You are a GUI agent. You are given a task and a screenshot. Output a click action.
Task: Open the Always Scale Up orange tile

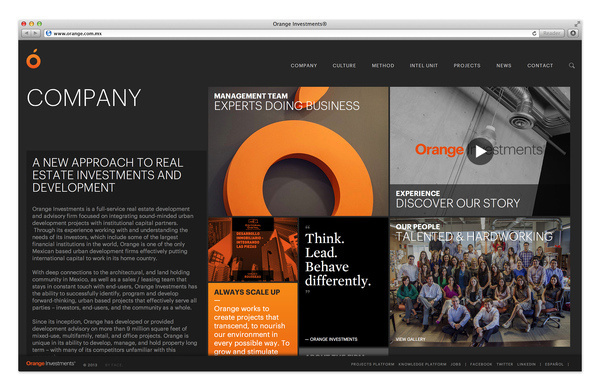(253, 319)
